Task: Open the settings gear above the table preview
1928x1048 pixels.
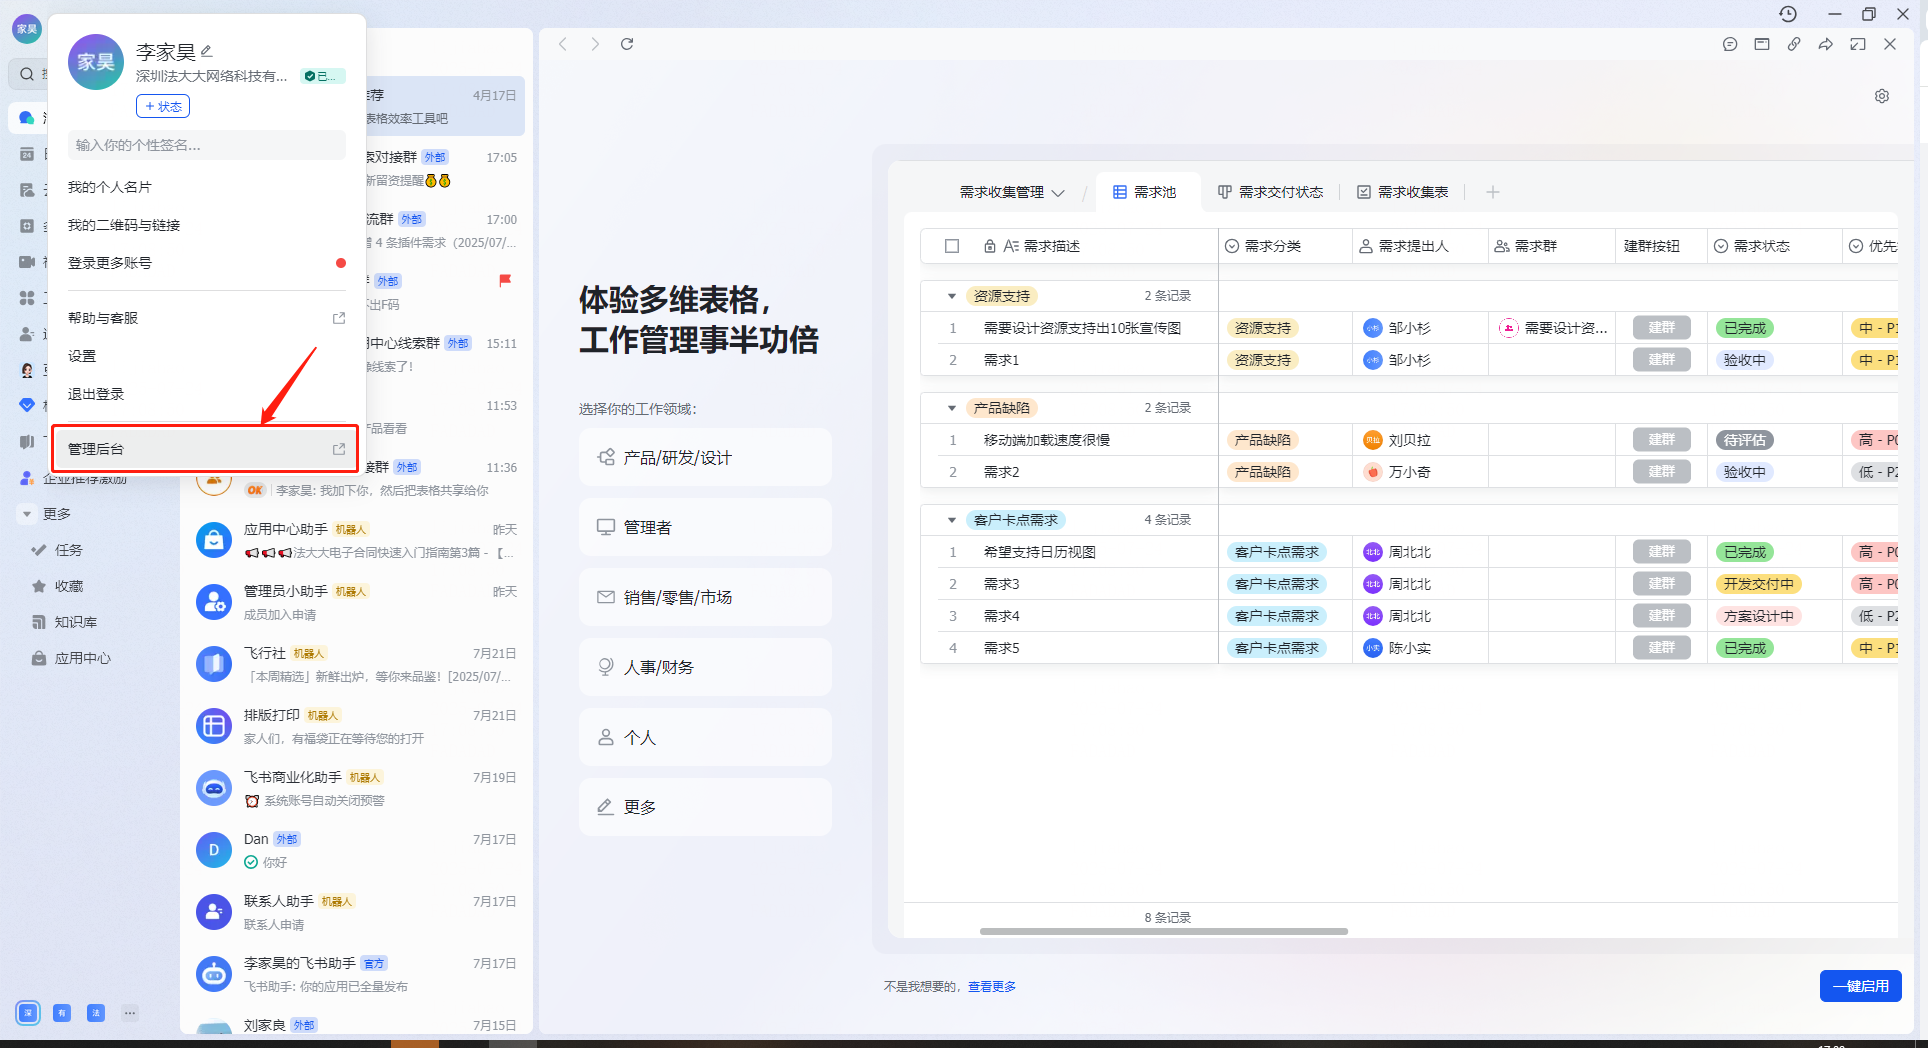Action: coord(1882,96)
